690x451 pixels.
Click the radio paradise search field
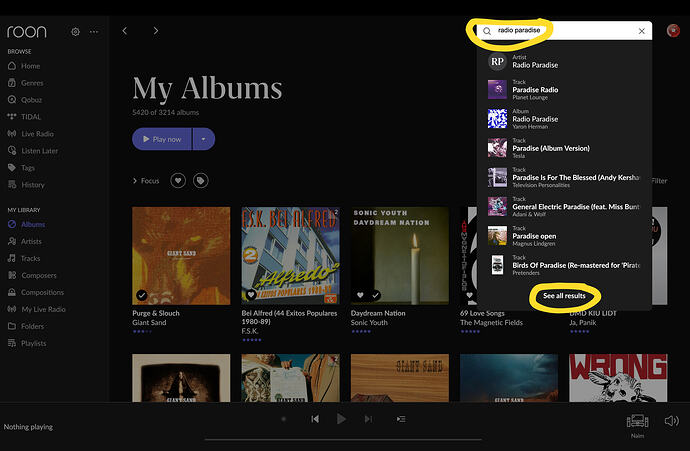tap(565, 31)
